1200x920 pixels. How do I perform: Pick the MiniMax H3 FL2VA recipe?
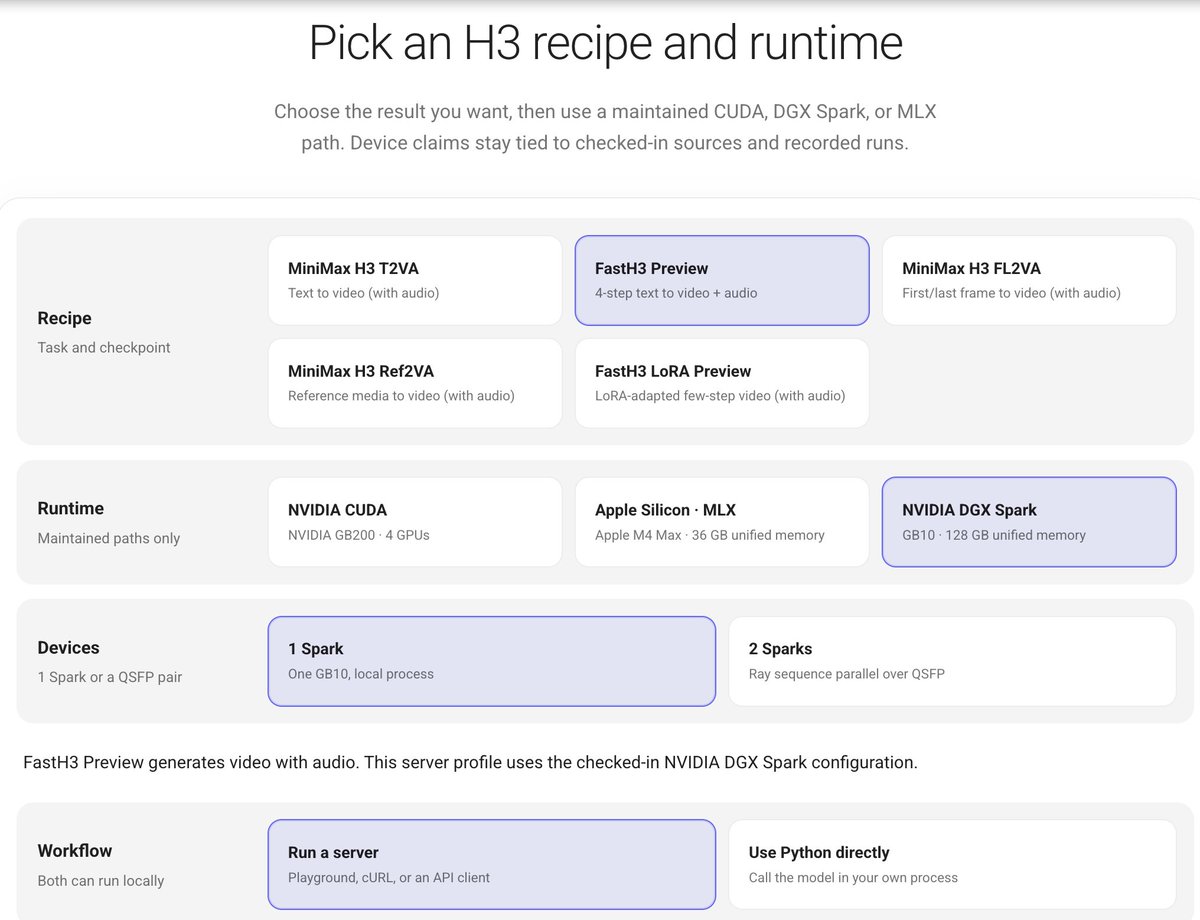pos(1029,280)
